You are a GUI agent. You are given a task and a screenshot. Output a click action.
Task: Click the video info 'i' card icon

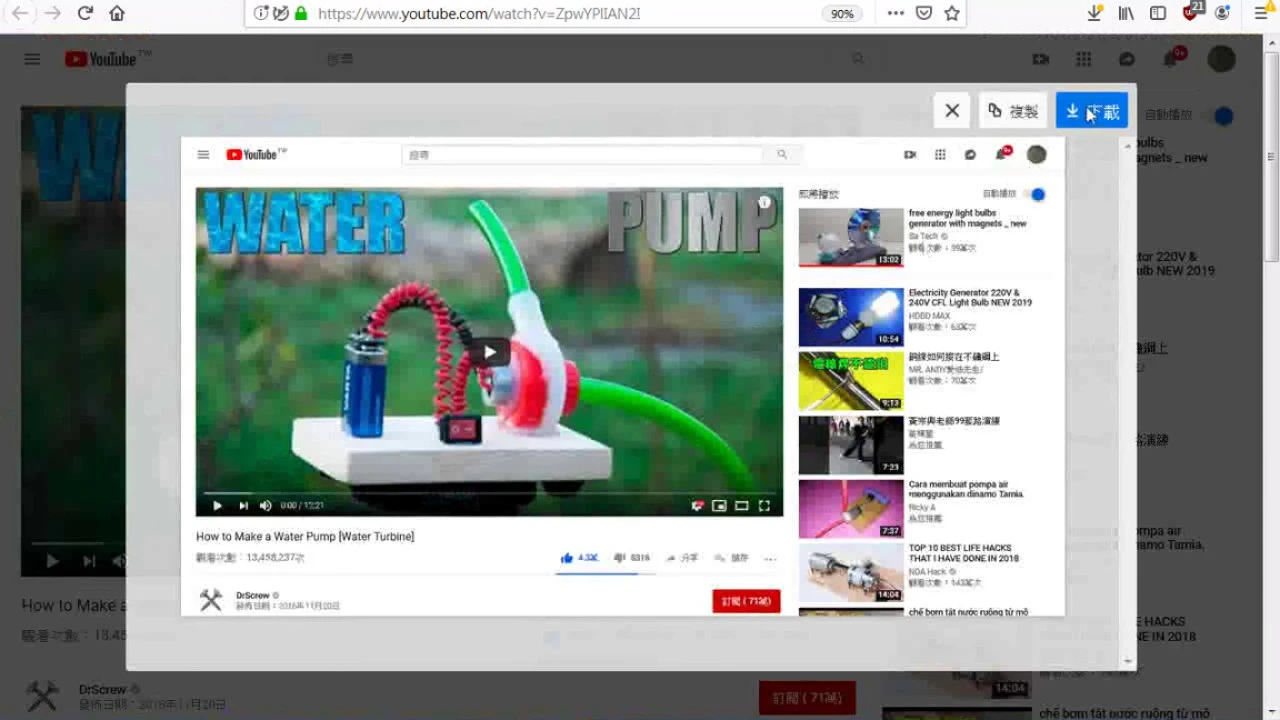pos(765,202)
